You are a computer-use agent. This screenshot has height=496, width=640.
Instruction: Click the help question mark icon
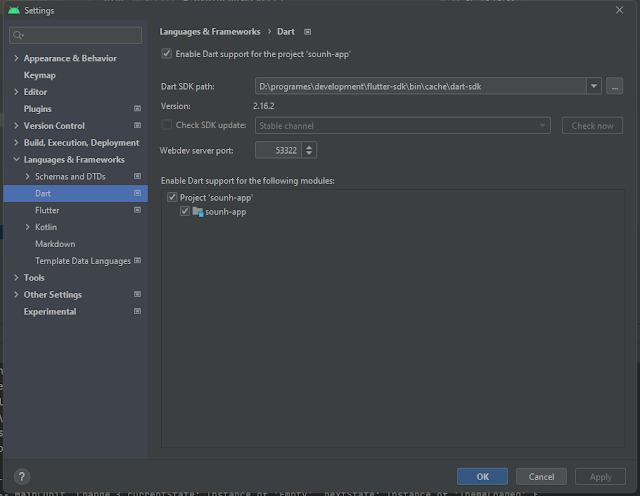[22, 477]
